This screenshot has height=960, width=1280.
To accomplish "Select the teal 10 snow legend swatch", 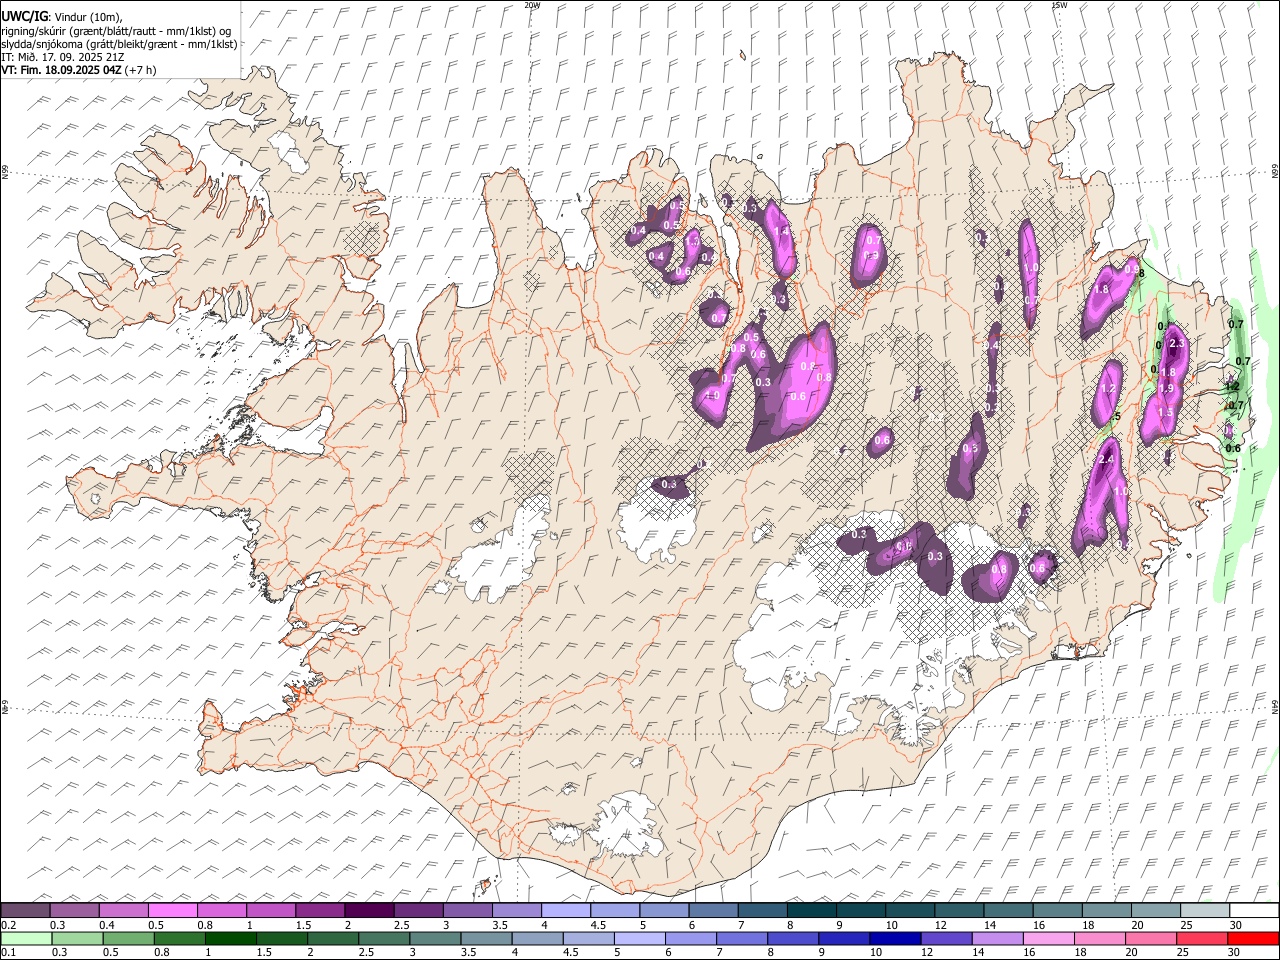I will (908, 911).
